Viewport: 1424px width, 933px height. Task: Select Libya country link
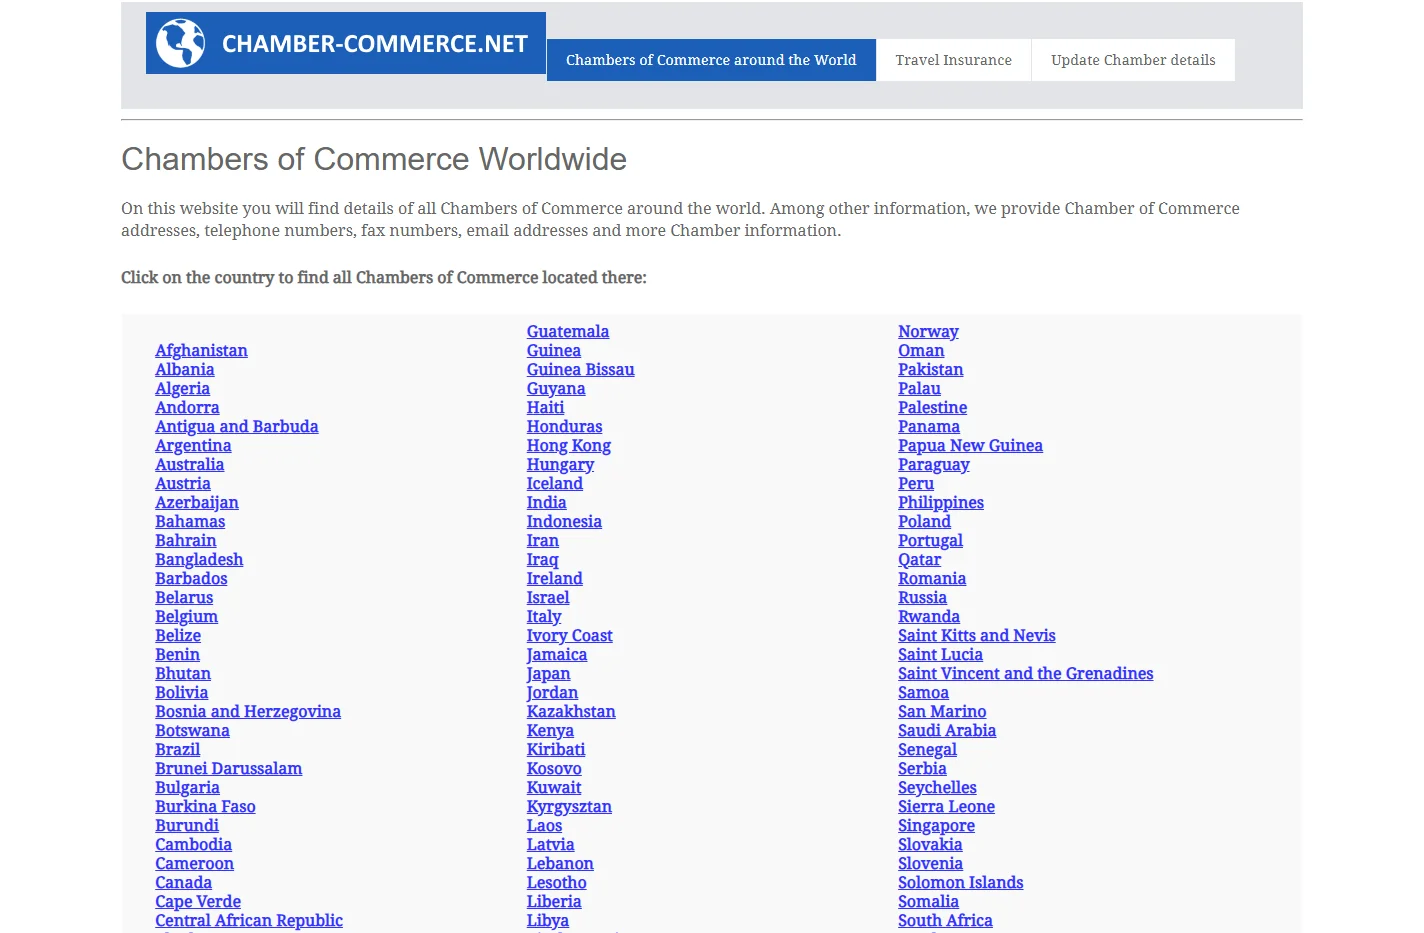pyautogui.click(x=547, y=920)
